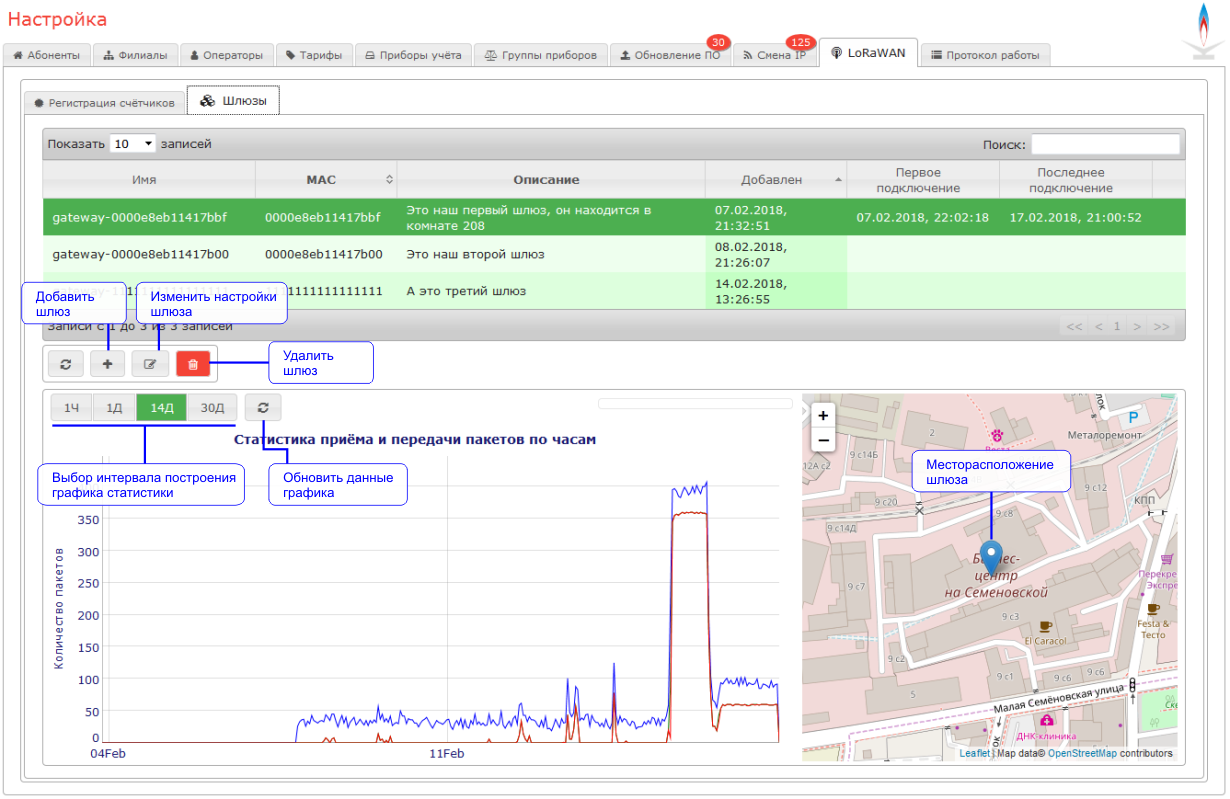Select the 14Д chart interval button
The width and height of the screenshot is (1230, 799).
click(x=162, y=408)
